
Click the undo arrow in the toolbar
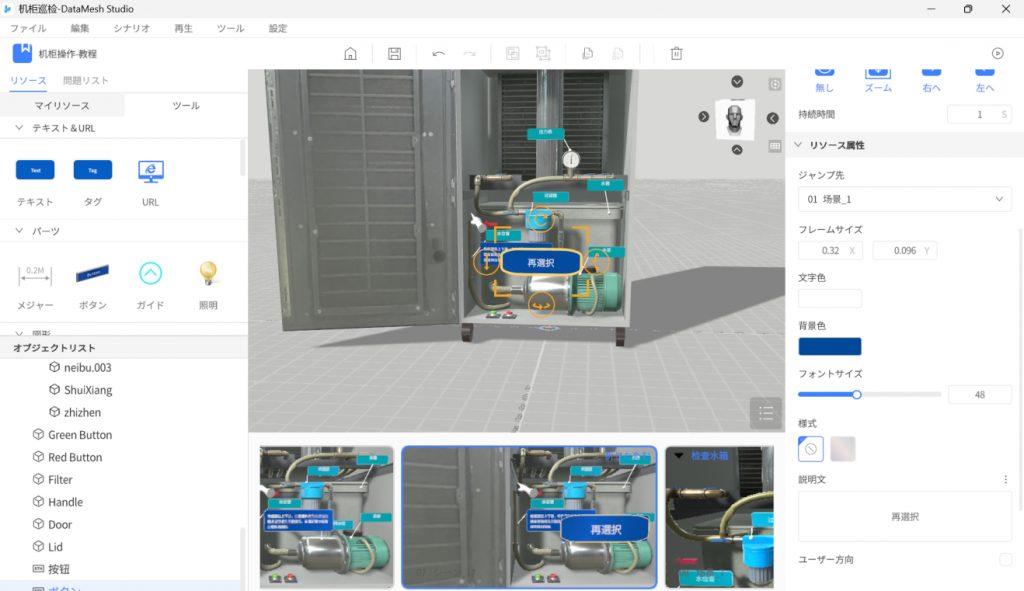[438, 54]
